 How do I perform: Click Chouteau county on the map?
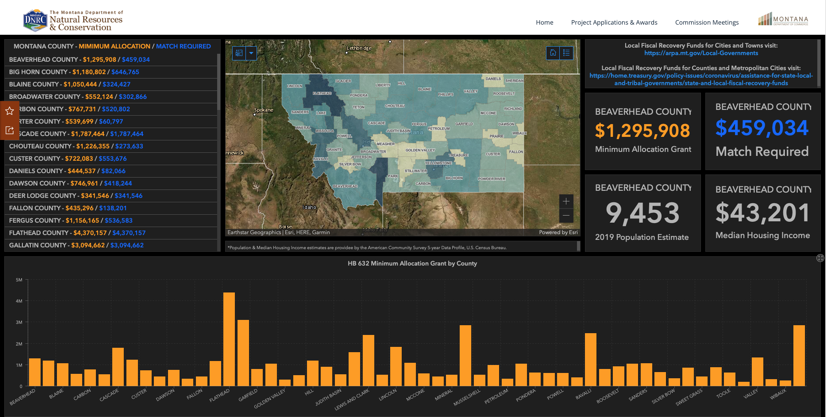(x=395, y=108)
